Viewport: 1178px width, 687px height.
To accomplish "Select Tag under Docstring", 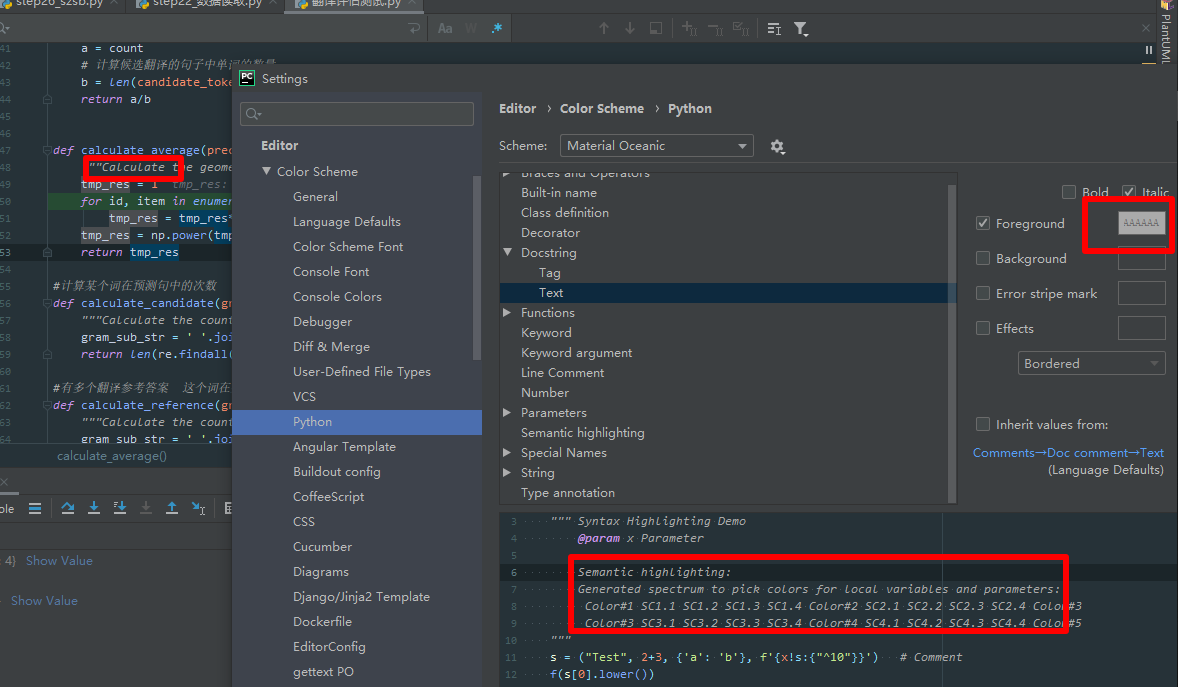I will 549,273.
